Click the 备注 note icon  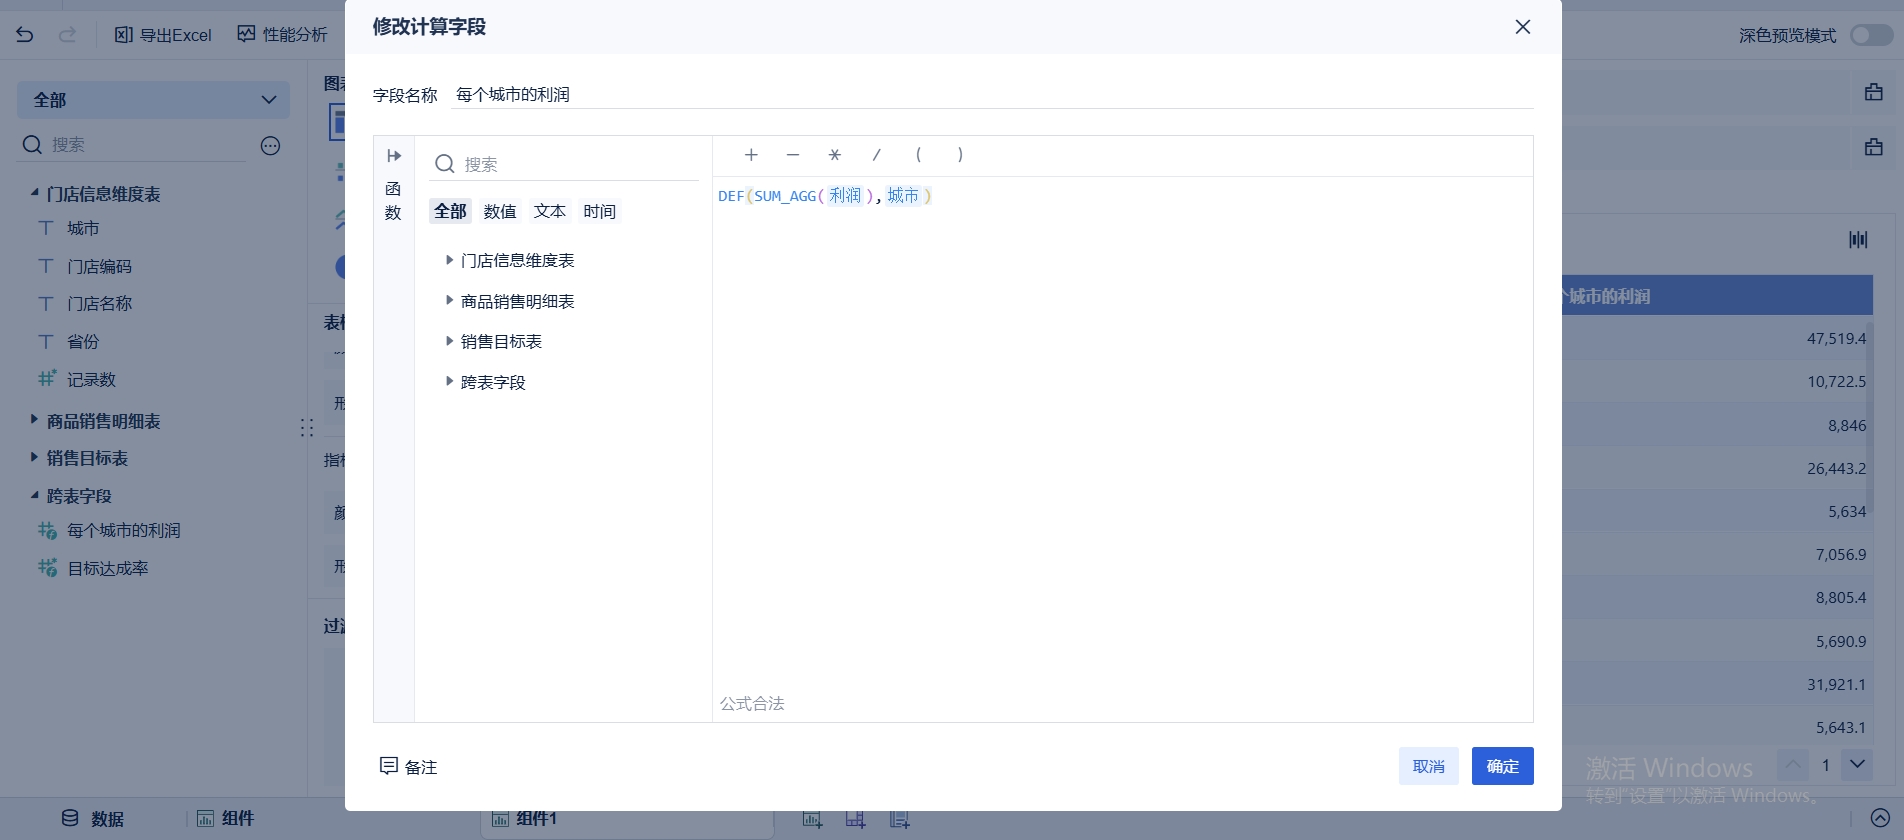[389, 766]
